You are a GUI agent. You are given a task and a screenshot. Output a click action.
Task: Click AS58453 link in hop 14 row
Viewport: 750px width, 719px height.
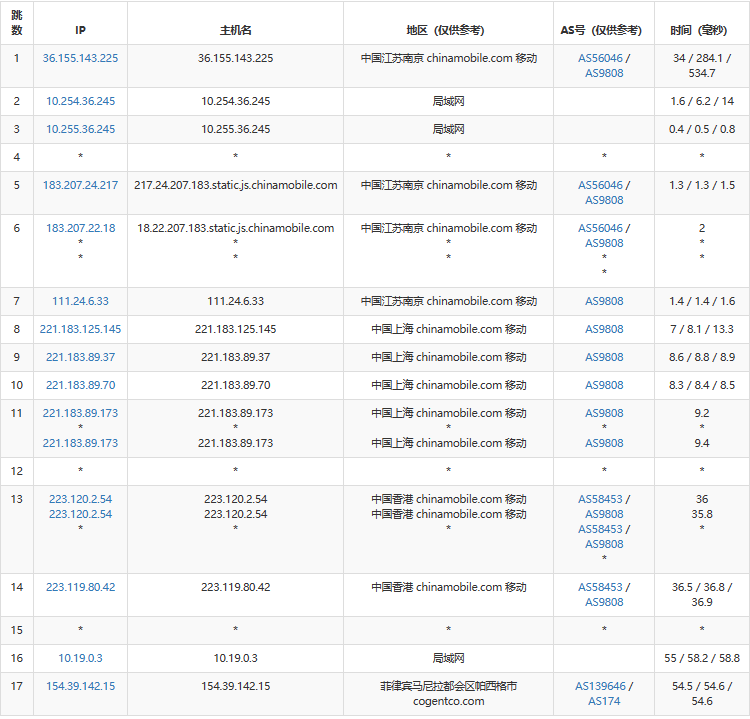600,587
